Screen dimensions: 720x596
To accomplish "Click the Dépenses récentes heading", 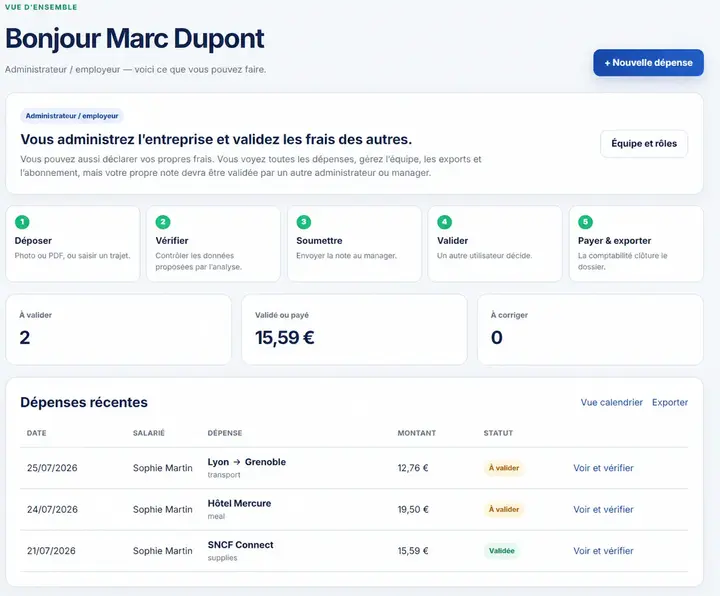I will [84, 402].
